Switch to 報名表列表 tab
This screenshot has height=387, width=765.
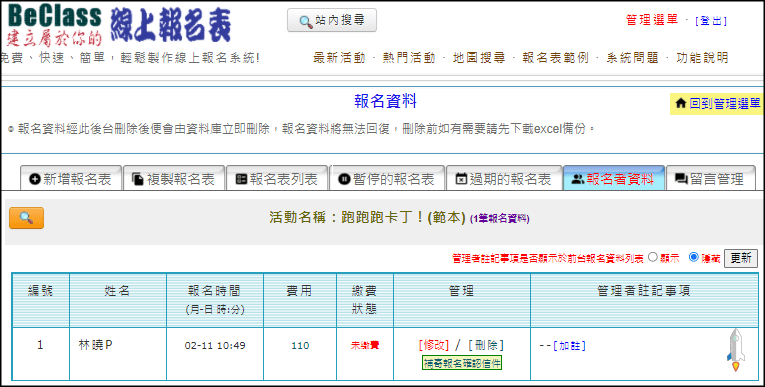(277, 179)
